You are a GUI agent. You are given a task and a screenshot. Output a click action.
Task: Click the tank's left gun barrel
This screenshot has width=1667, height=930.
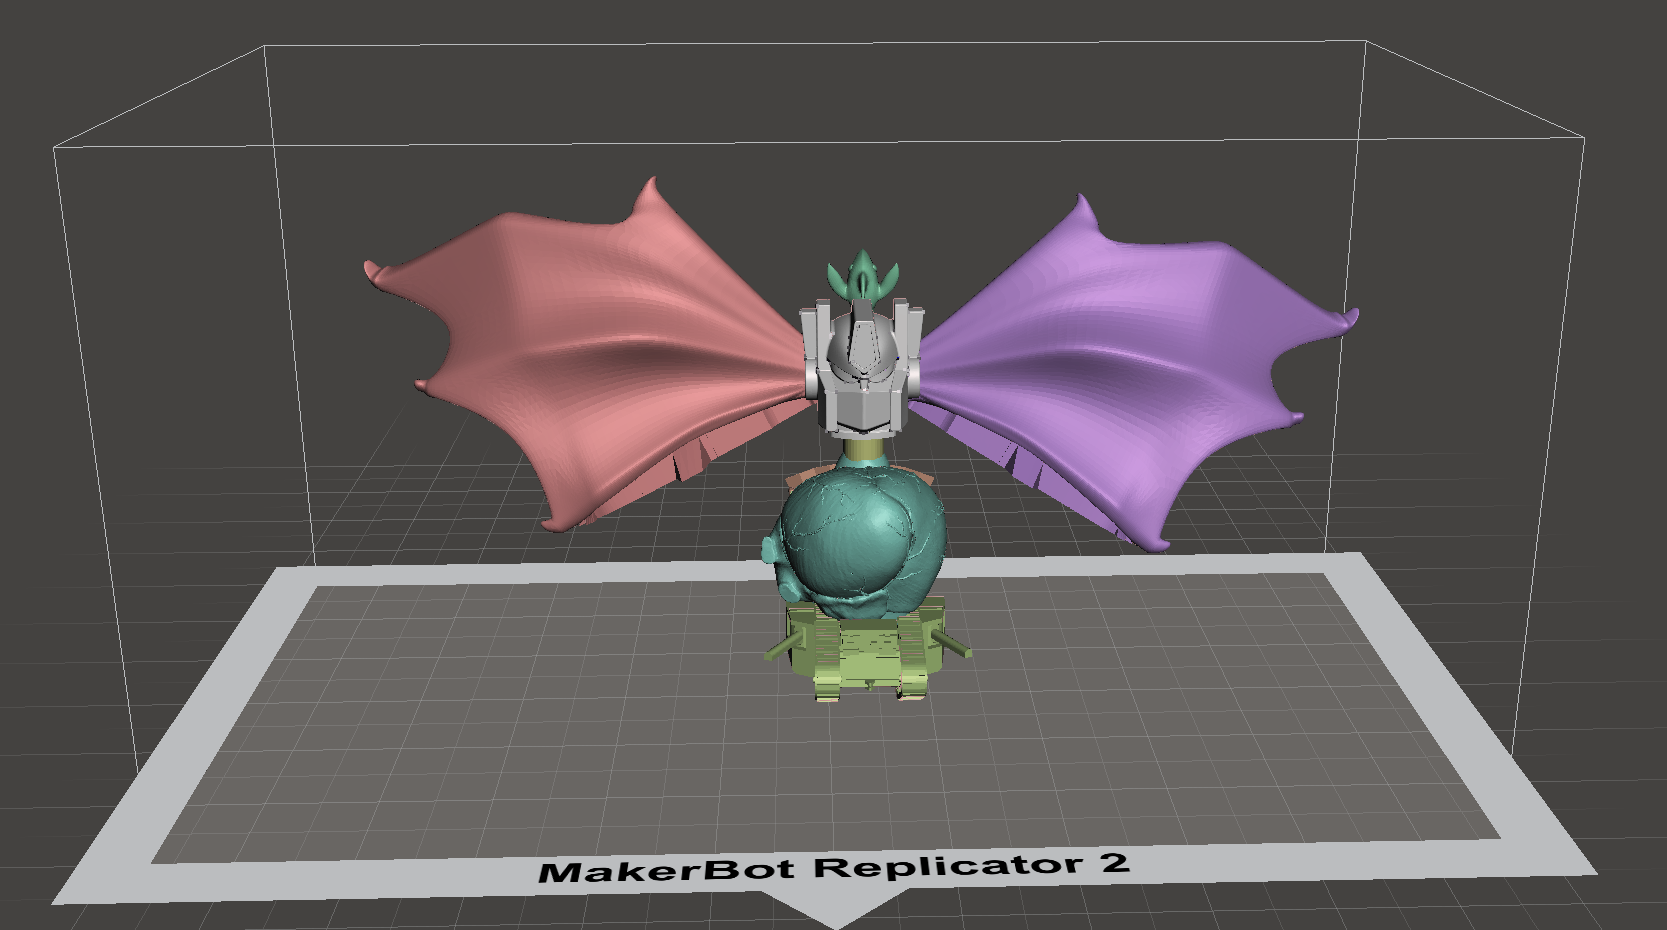(780, 648)
